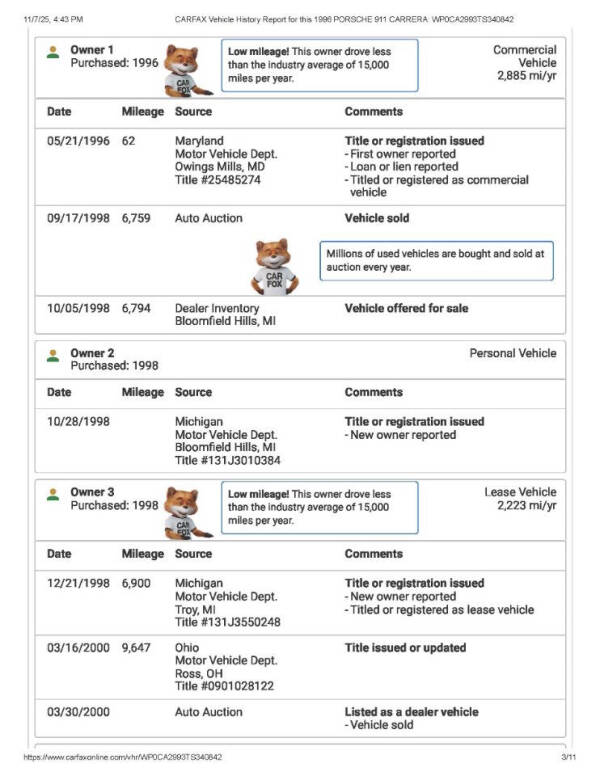Click the 'Millions of used vehicles' auction callout
Image resolution: width=600 pixels, height=776 pixels.
436,260
